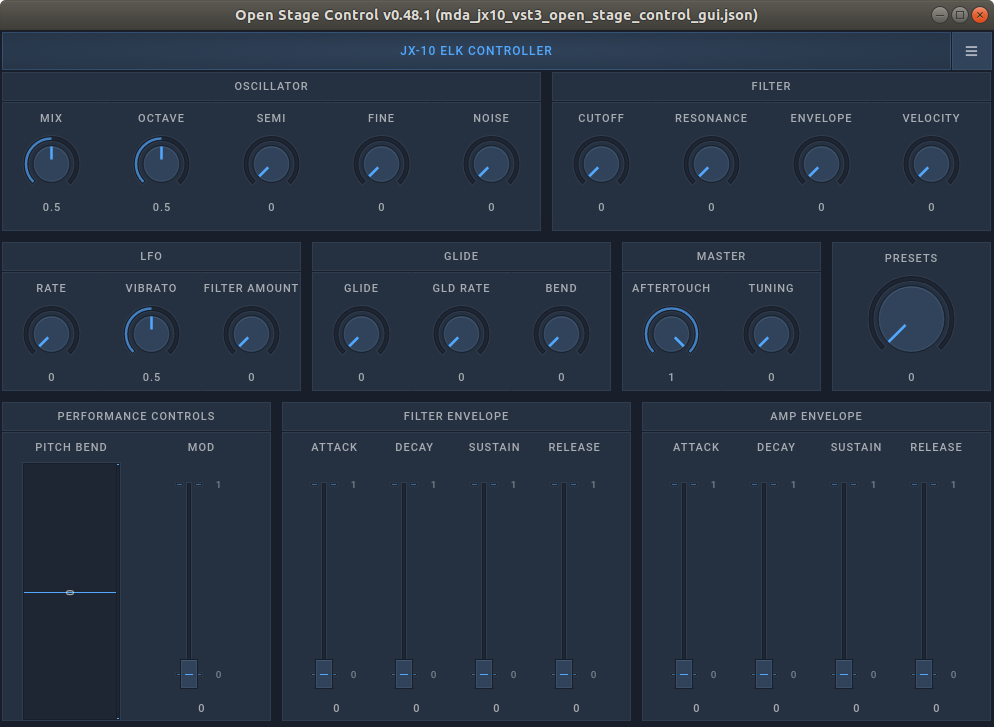Click the RESONANCE knob

tap(711, 163)
